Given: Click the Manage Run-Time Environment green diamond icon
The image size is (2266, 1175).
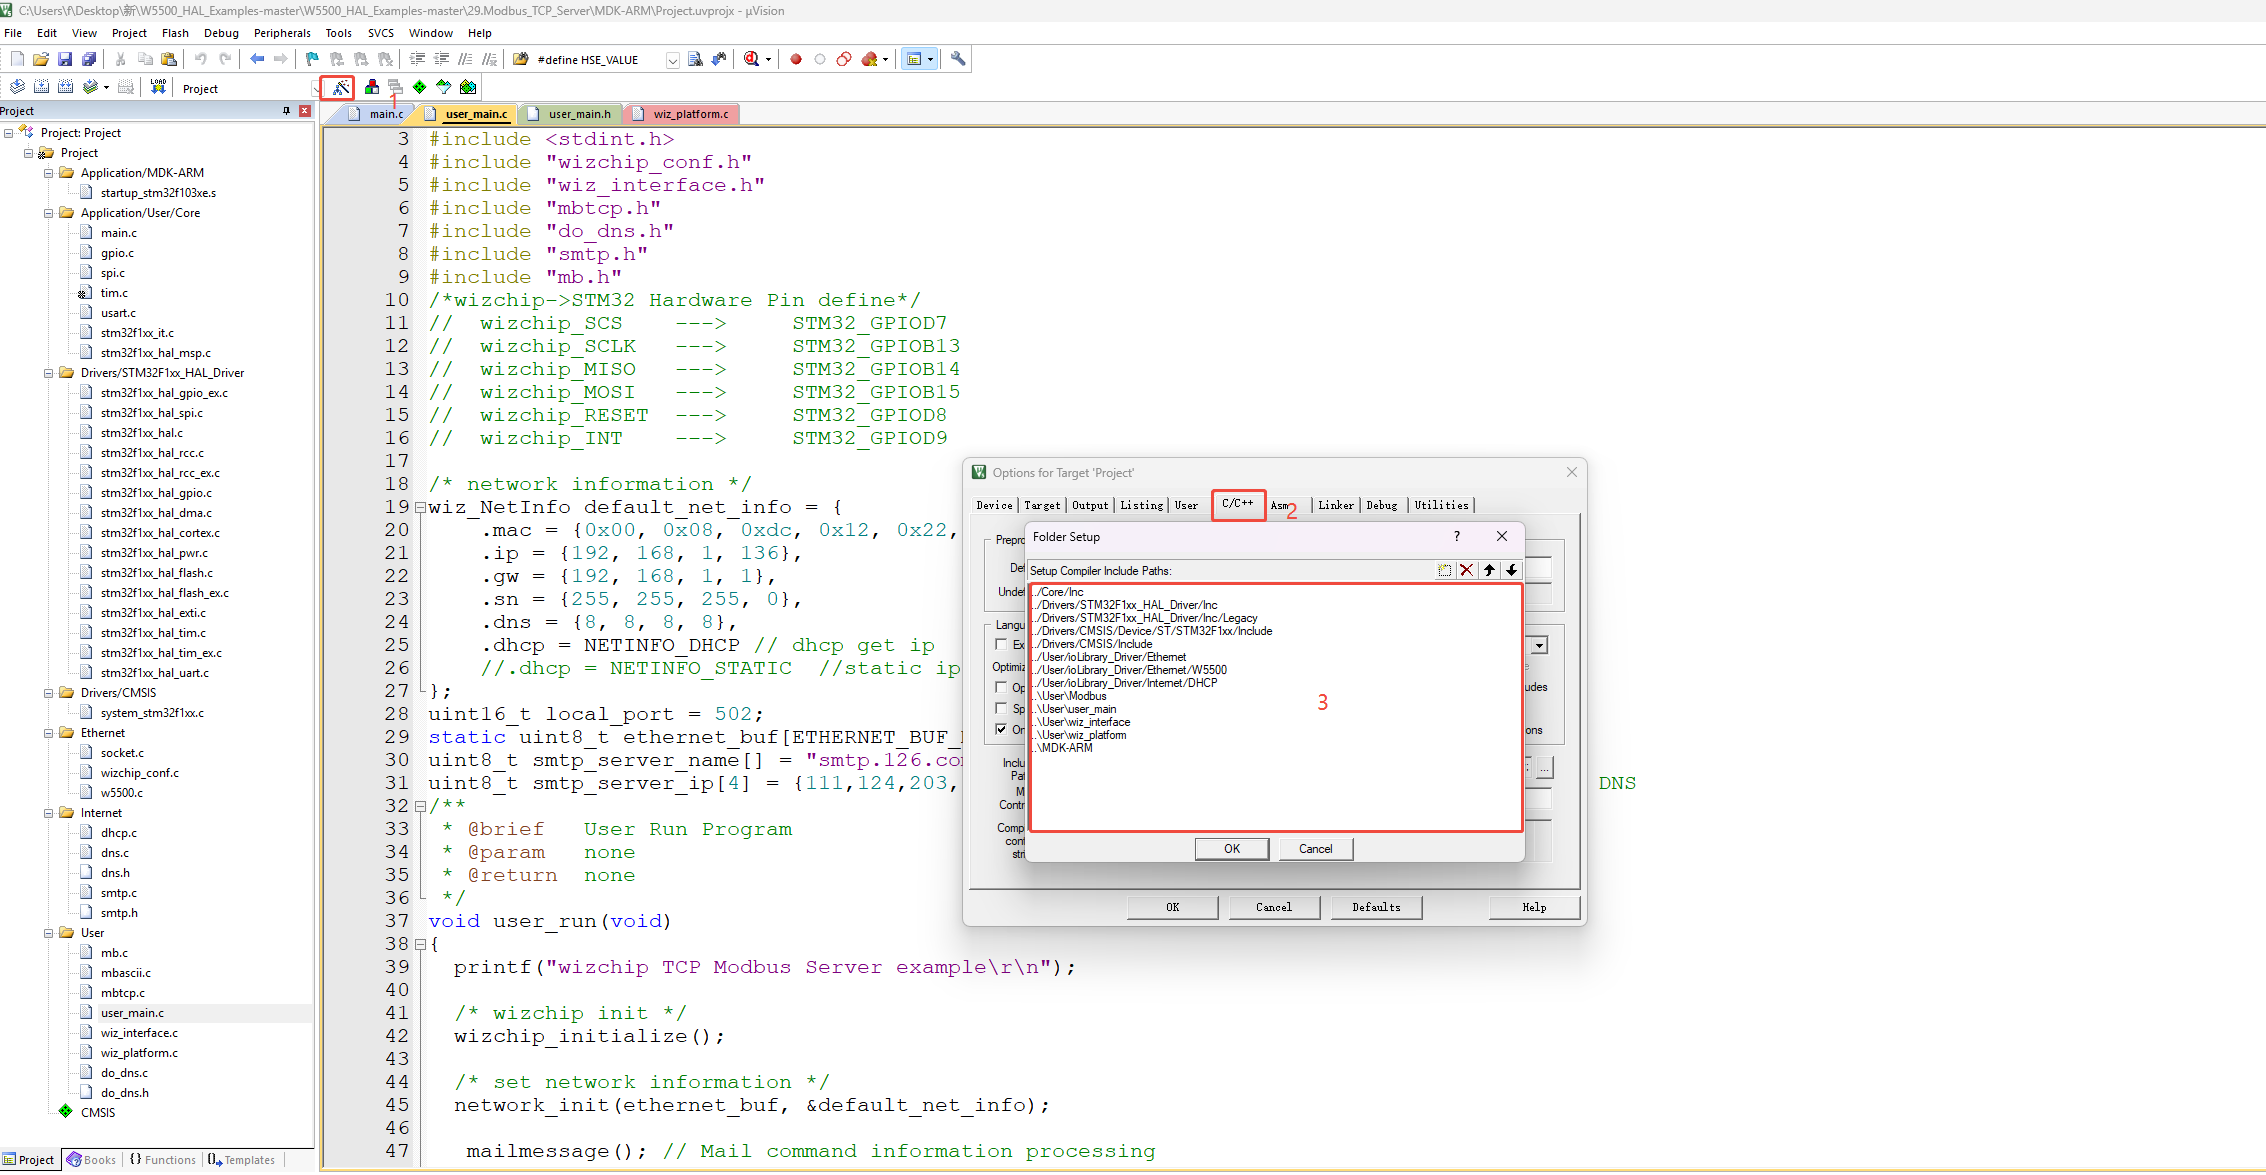Looking at the screenshot, I should (x=419, y=88).
